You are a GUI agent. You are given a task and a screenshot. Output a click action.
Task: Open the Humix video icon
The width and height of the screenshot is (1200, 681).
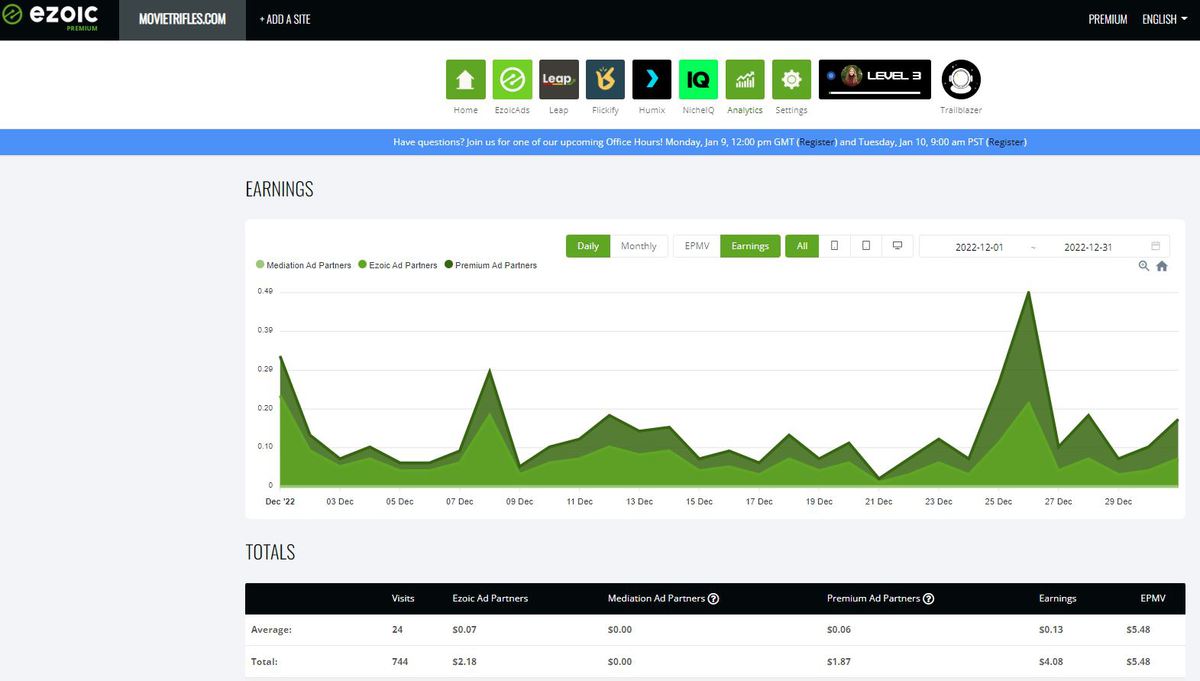652,79
